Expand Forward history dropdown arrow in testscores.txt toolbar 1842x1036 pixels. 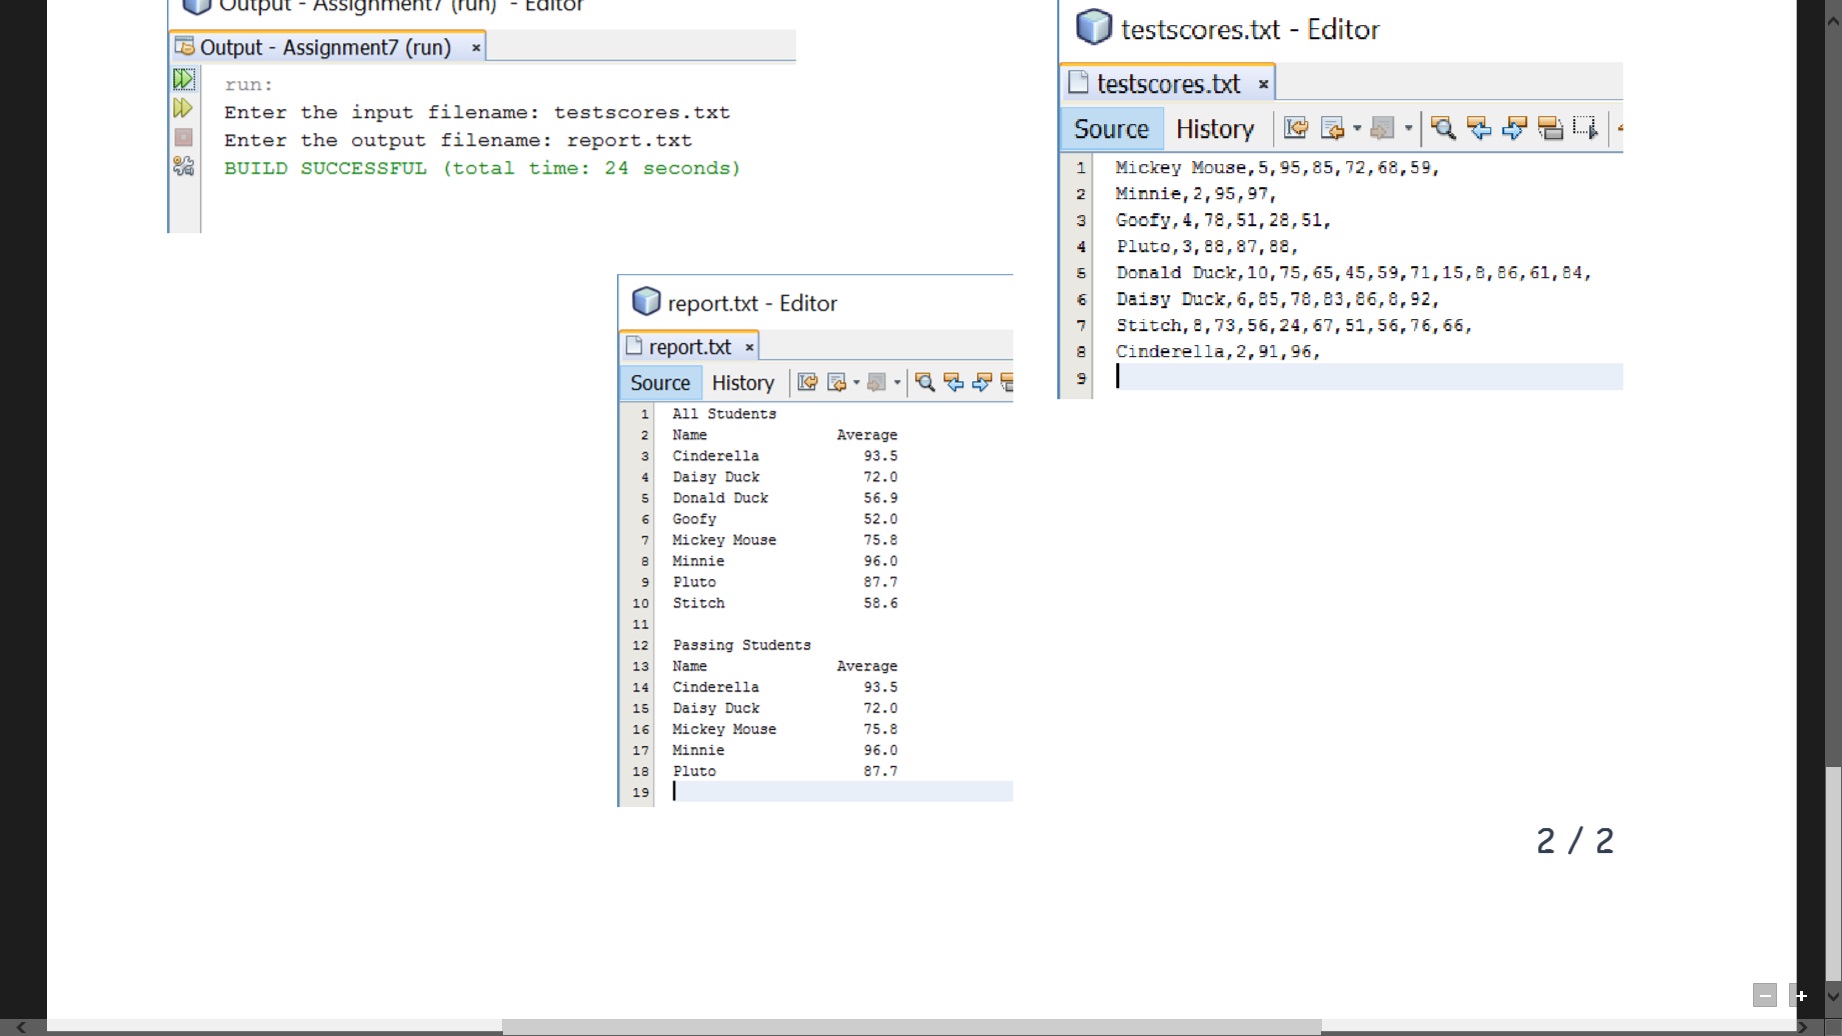point(1408,128)
